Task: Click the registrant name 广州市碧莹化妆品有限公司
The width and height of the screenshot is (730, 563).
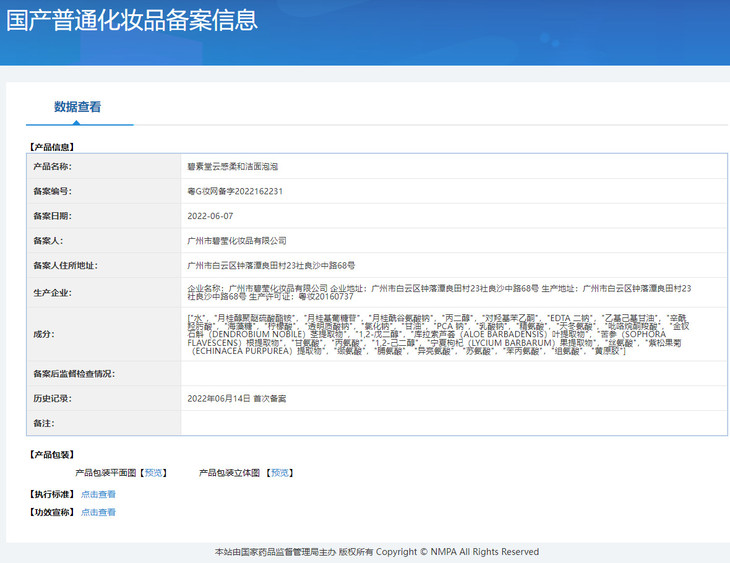Action: (237, 241)
